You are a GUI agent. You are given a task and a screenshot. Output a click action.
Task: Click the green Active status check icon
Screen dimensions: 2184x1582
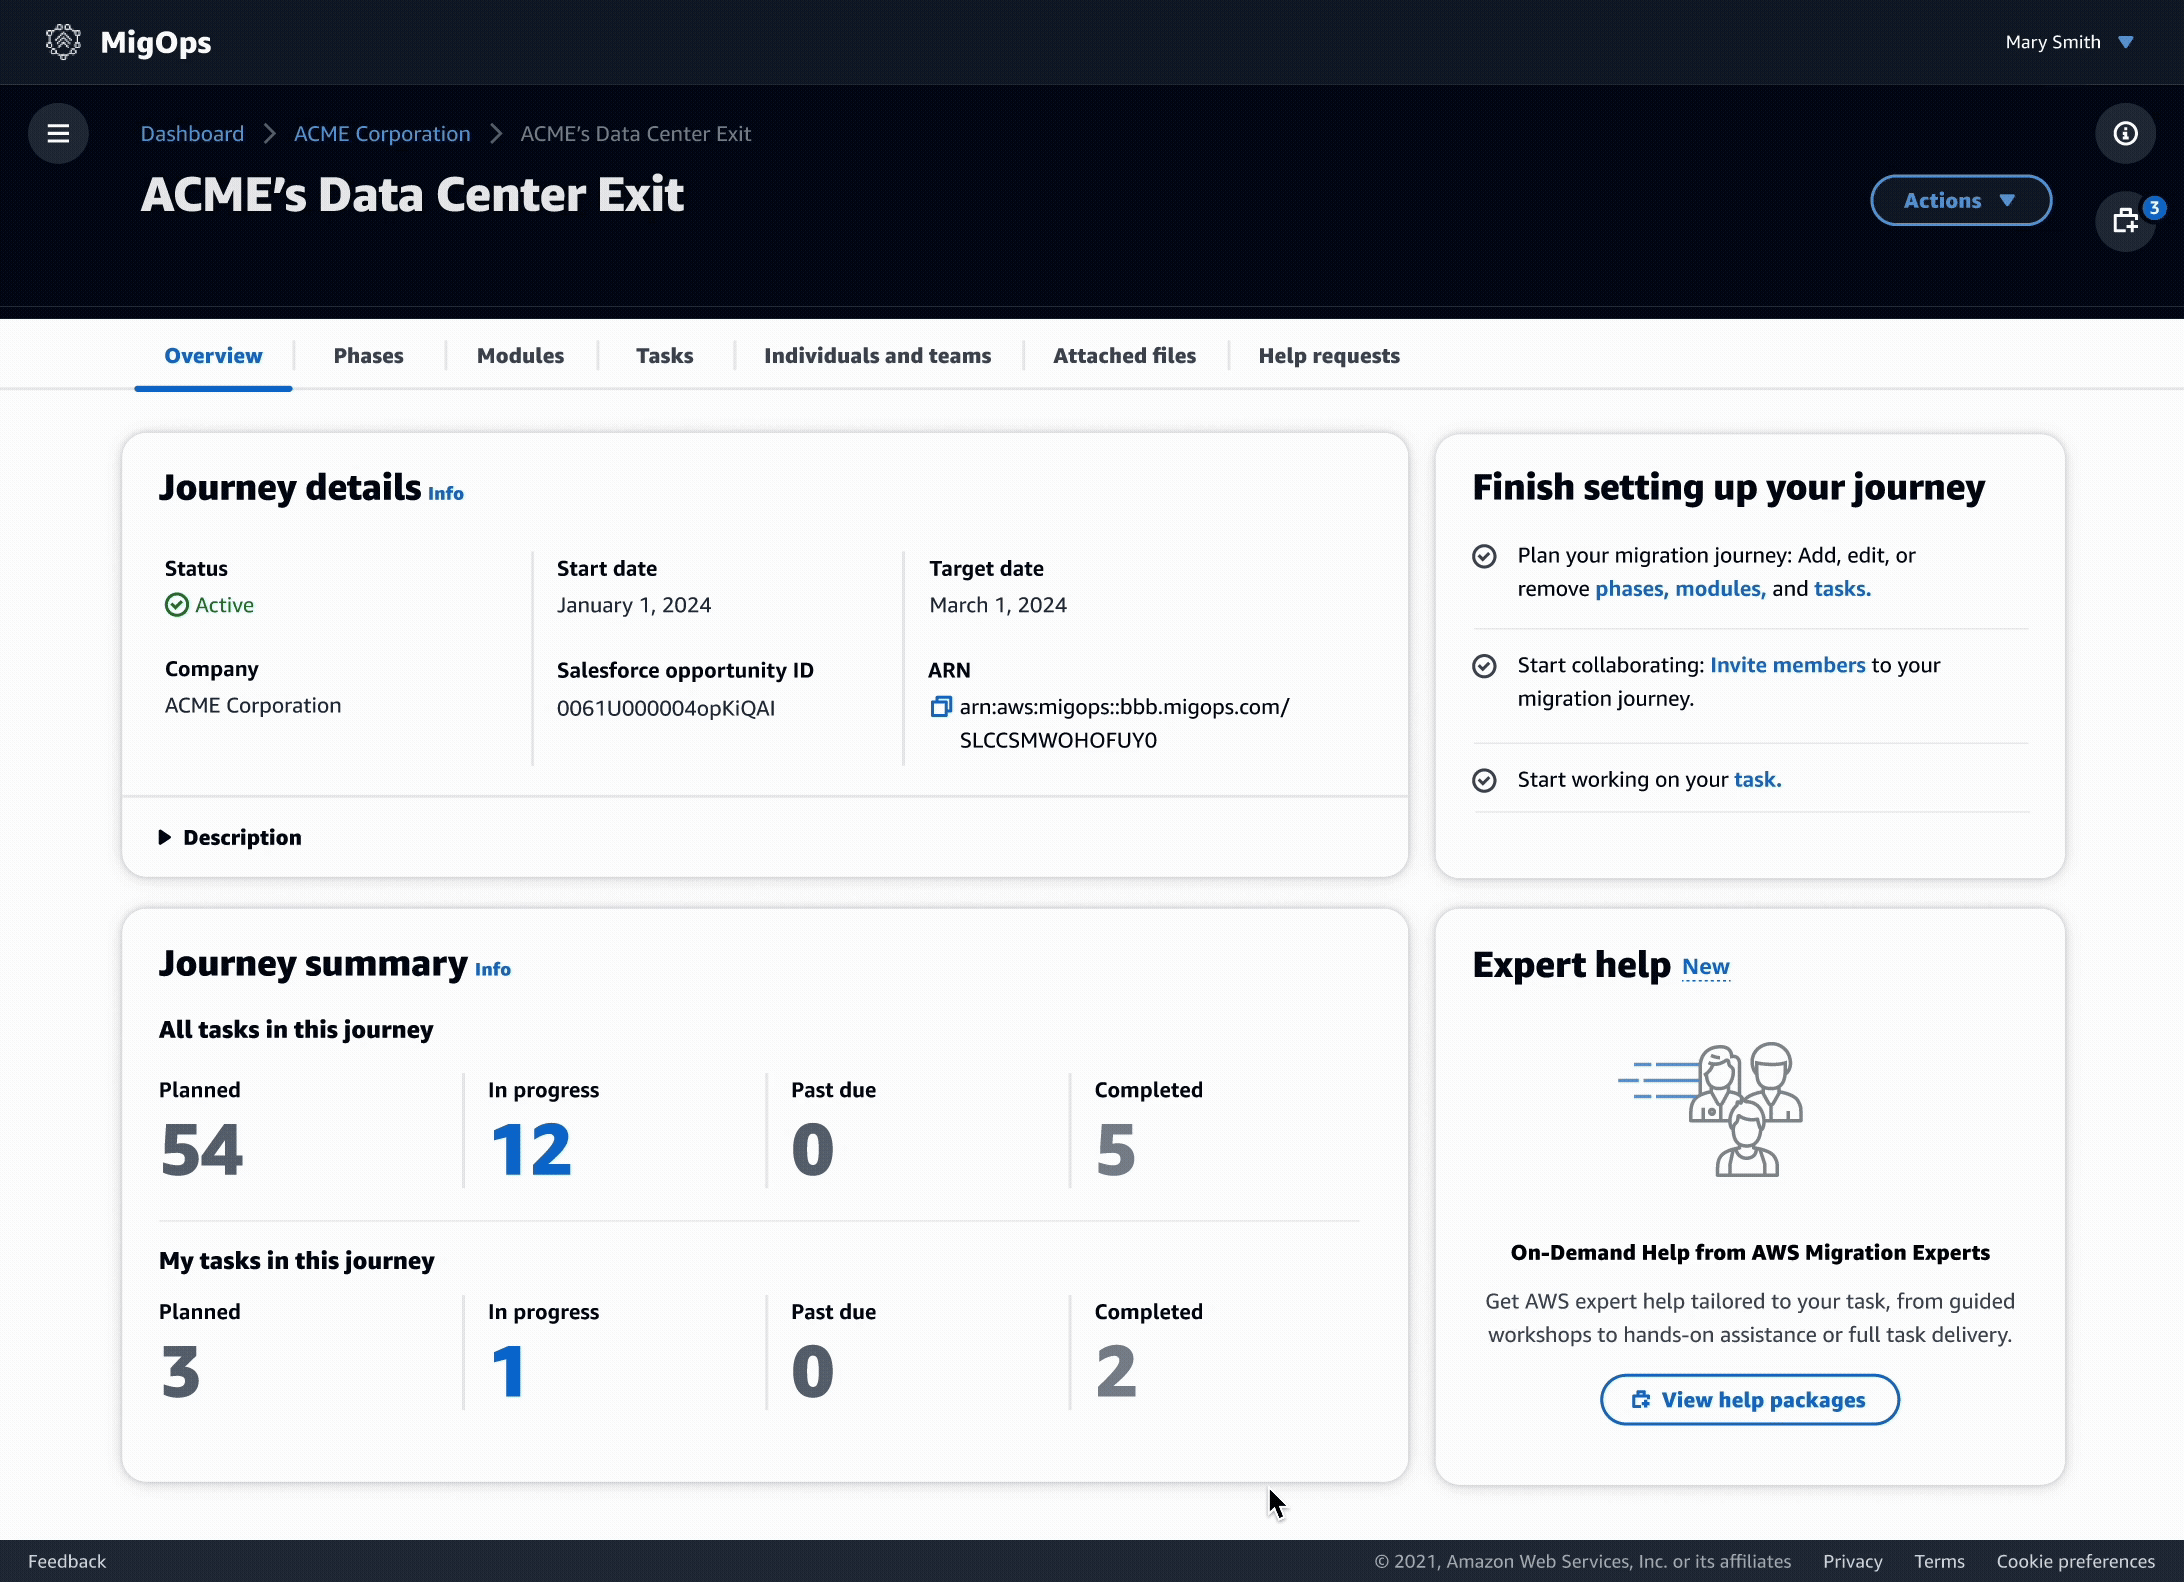pos(176,605)
